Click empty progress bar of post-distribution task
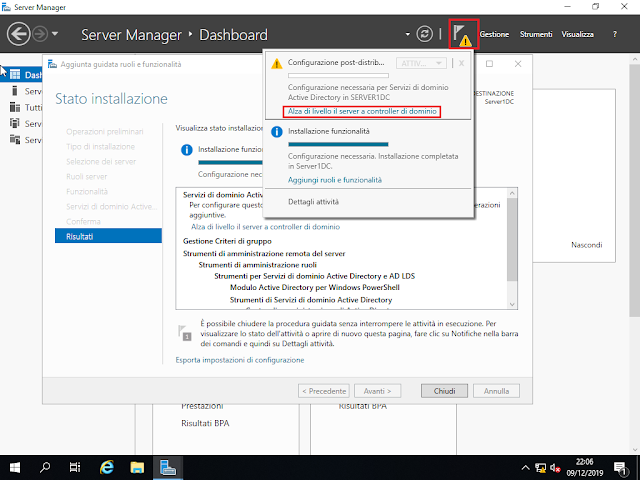 338,76
